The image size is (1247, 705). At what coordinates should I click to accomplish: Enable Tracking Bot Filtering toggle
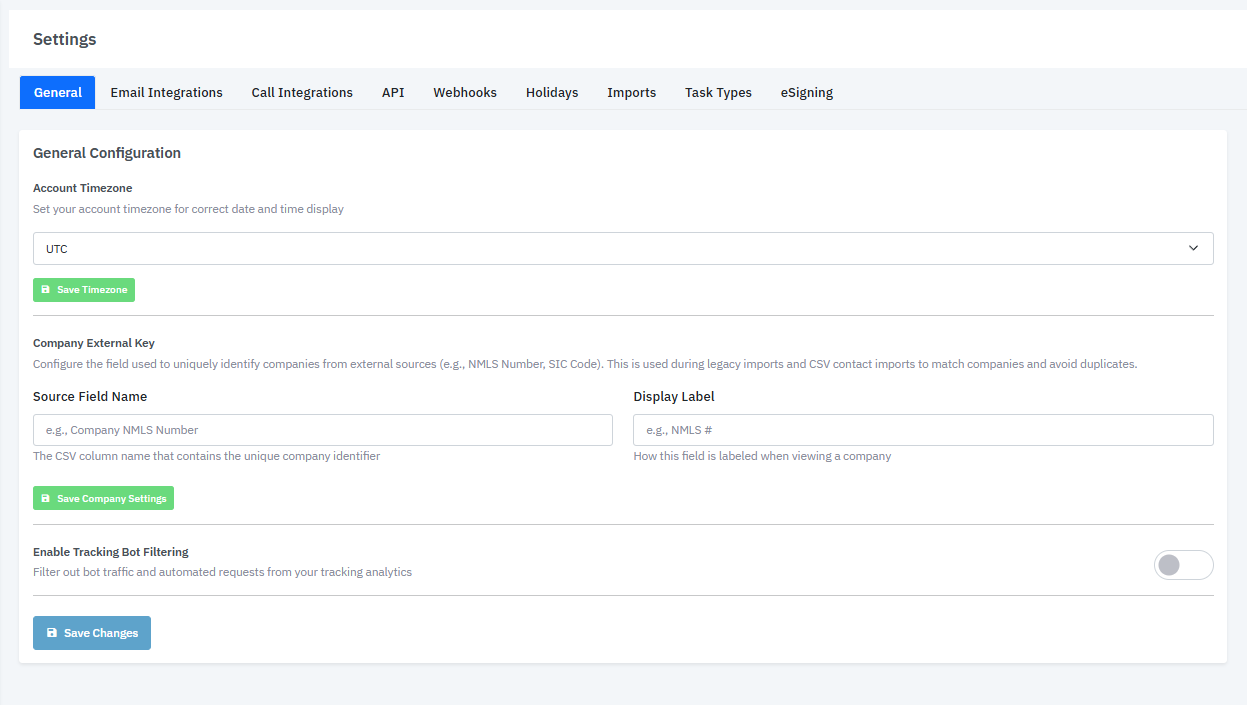pos(1183,565)
